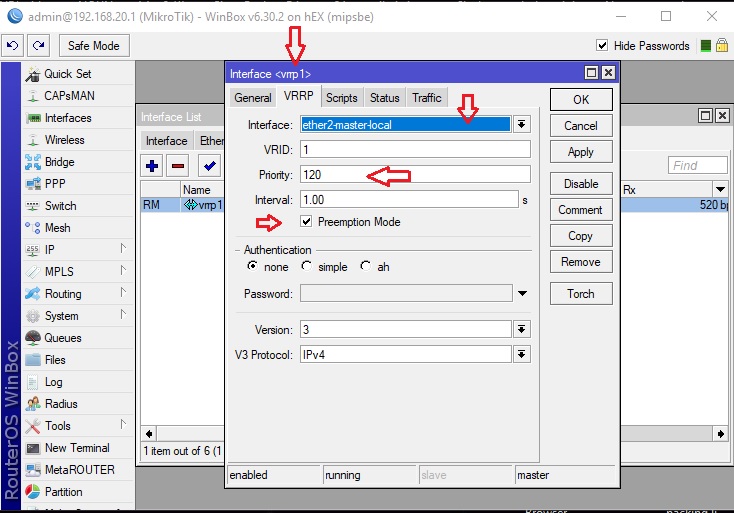Open the Tools menu icon
Viewport: 734px width, 513px height.
pos(33,426)
